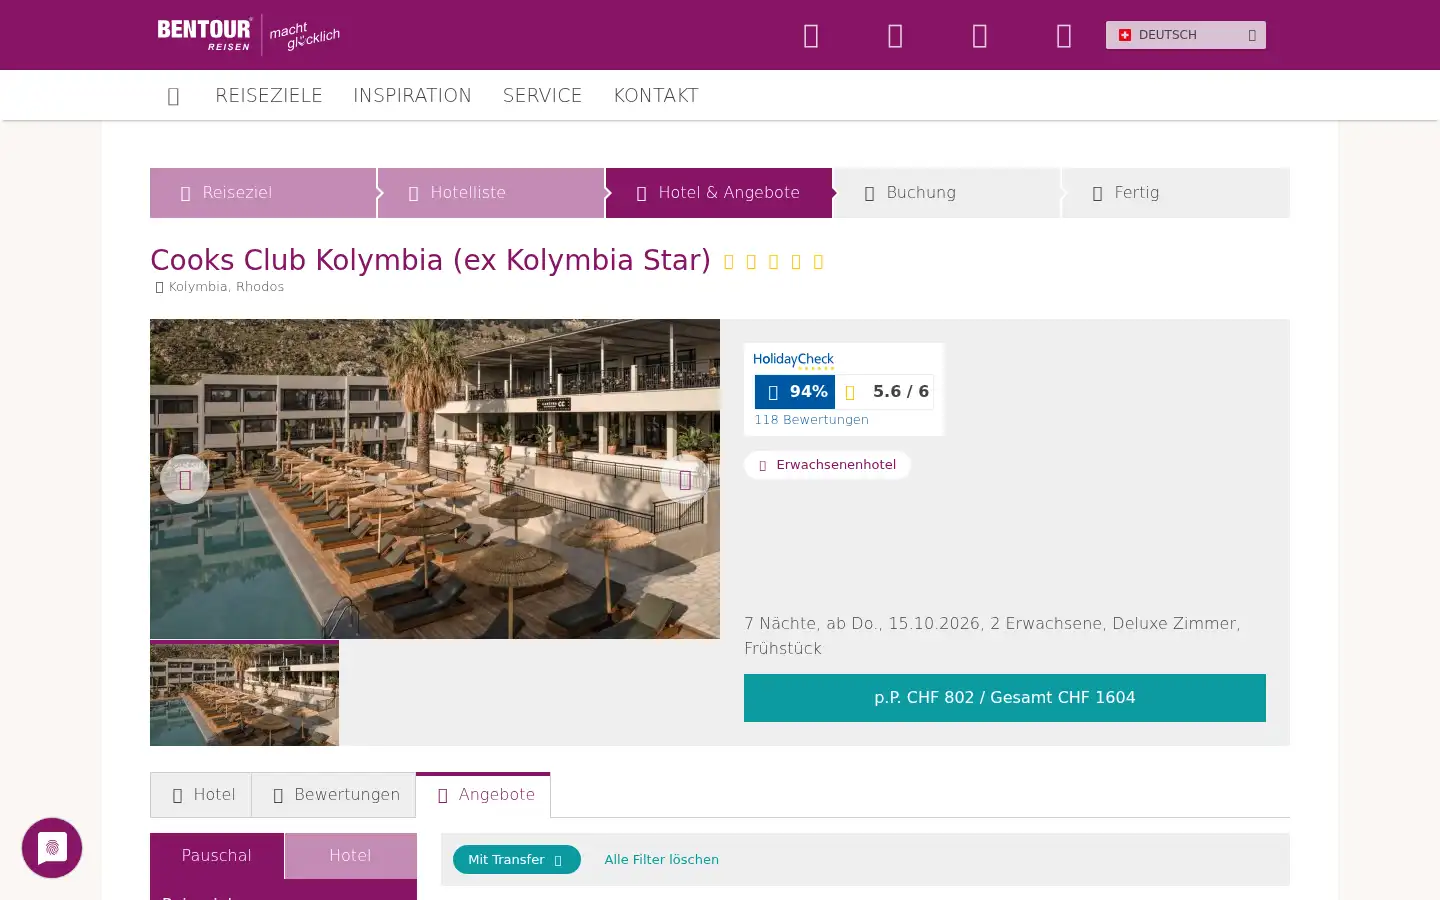The image size is (1440, 900).
Task: Click the first header icon after the logo
Action: (x=811, y=36)
